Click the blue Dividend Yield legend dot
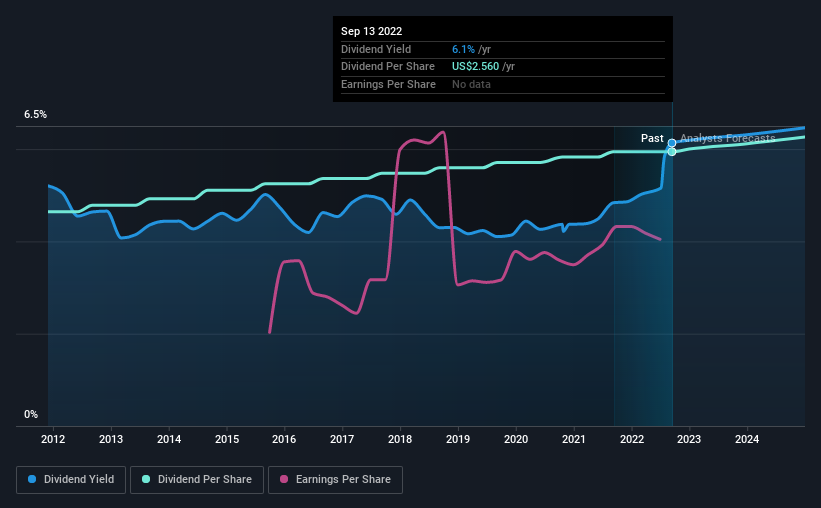The width and height of the screenshot is (821, 508). (x=32, y=479)
